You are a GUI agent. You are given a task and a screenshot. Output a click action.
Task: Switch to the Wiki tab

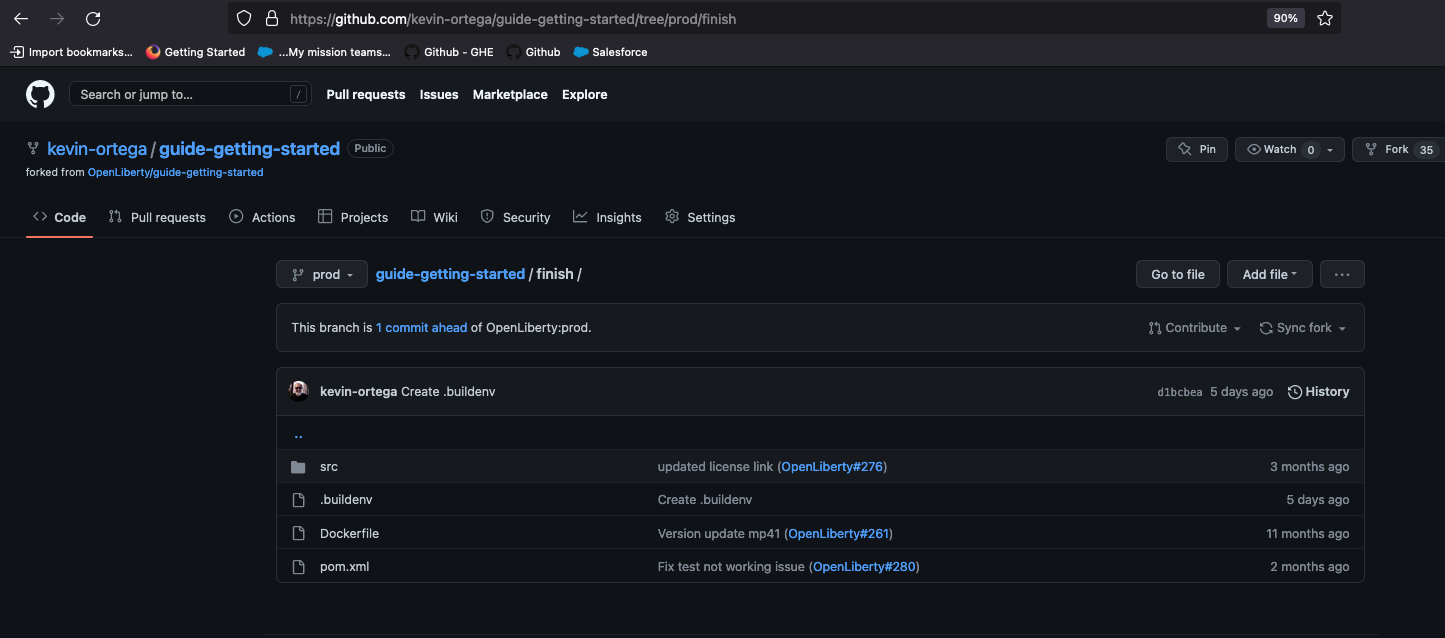click(434, 217)
